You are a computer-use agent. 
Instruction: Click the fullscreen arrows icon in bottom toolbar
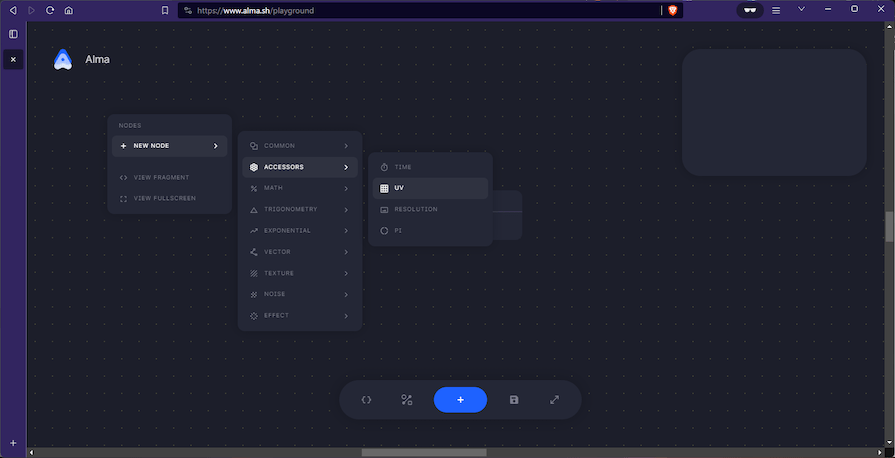pyautogui.click(x=554, y=400)
